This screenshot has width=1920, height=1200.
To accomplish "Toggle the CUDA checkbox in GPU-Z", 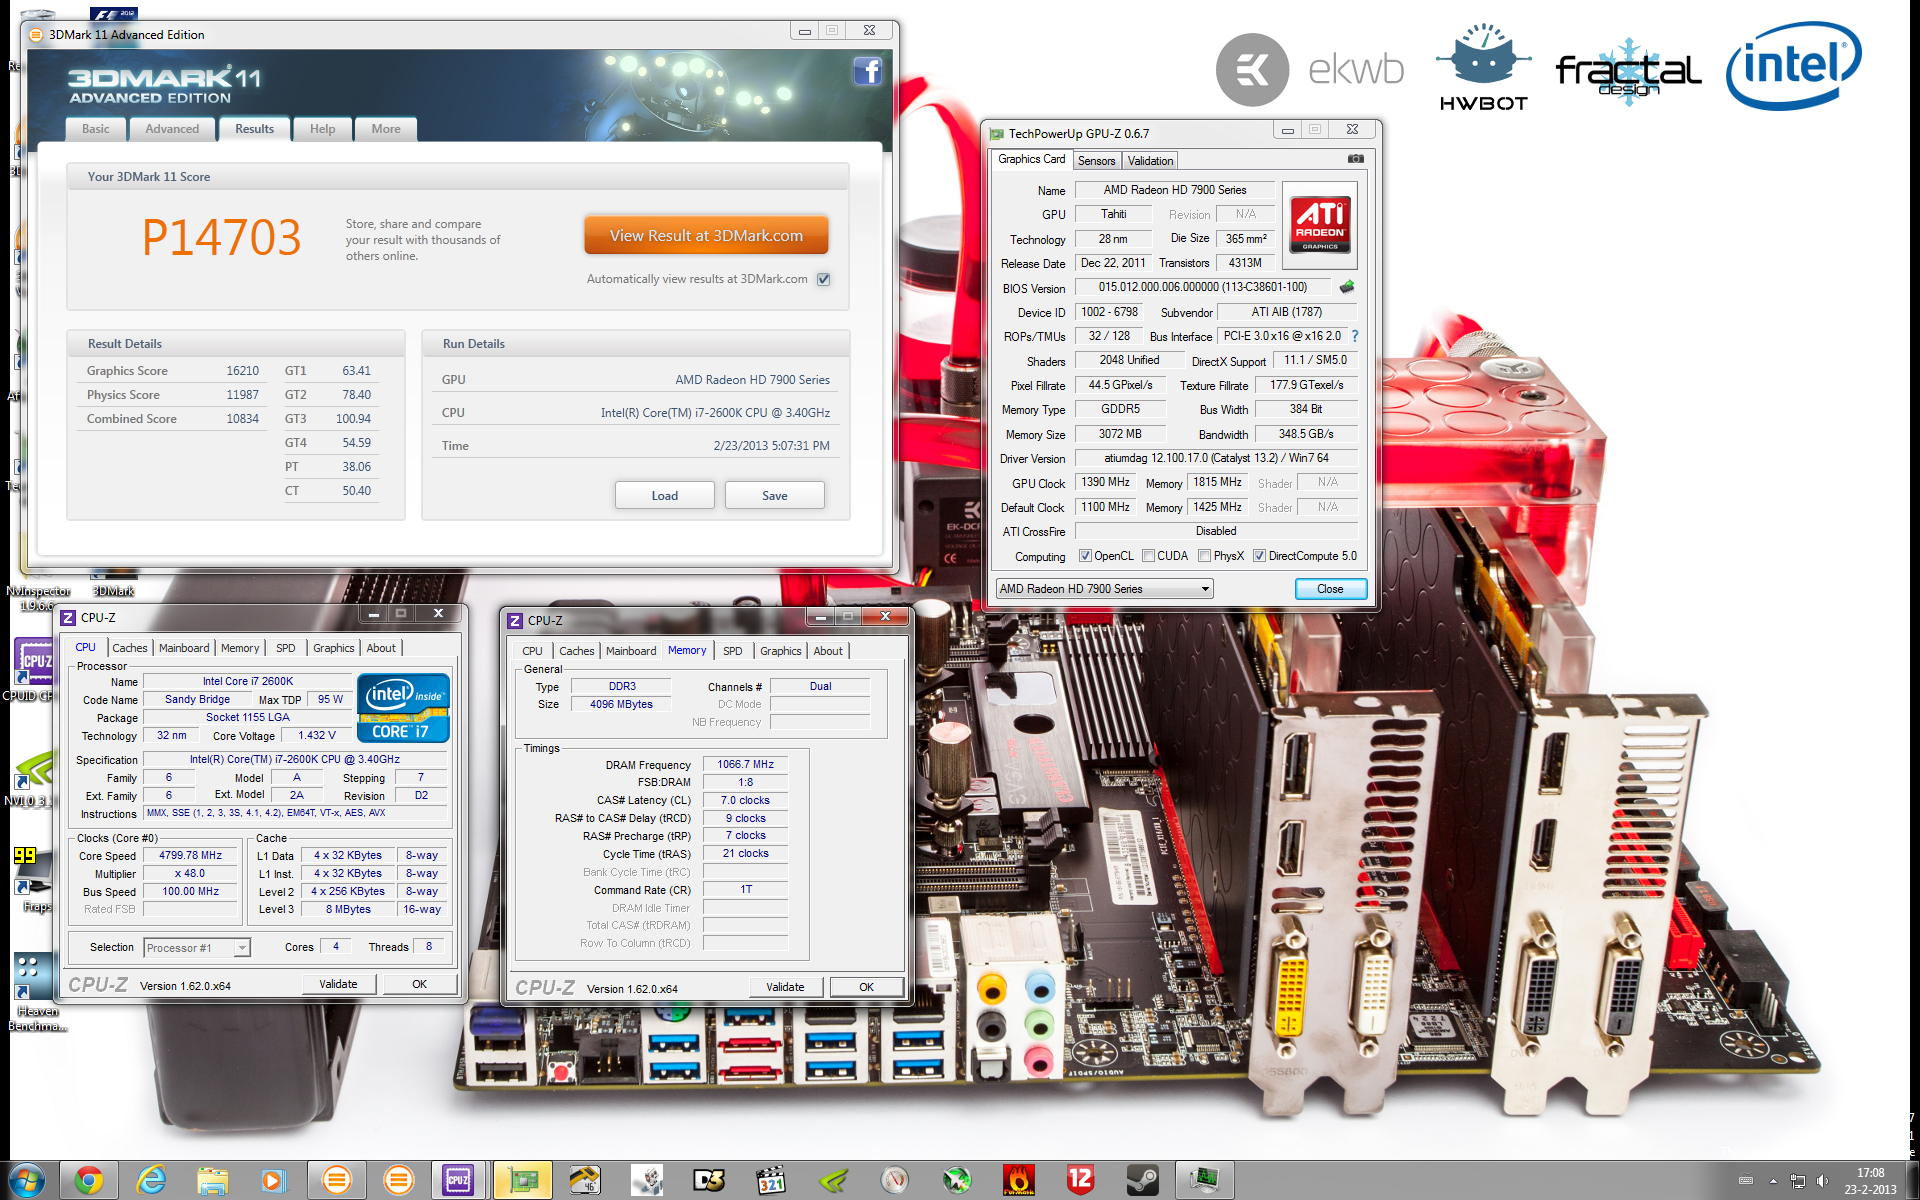I will pos(1148,556).
